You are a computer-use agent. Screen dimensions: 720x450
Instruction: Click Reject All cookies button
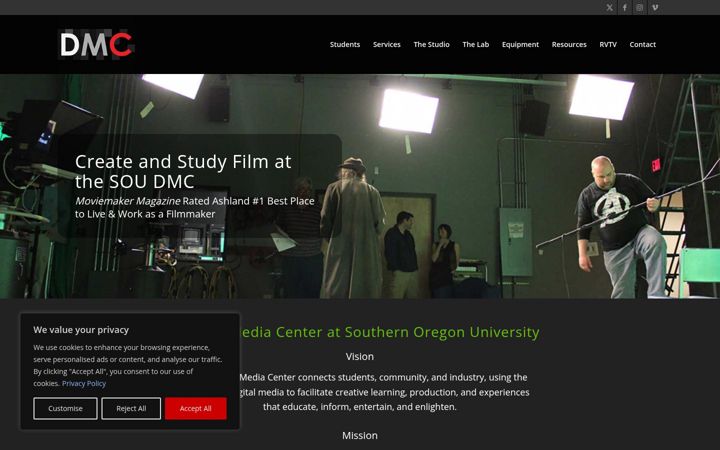[131, 408]
